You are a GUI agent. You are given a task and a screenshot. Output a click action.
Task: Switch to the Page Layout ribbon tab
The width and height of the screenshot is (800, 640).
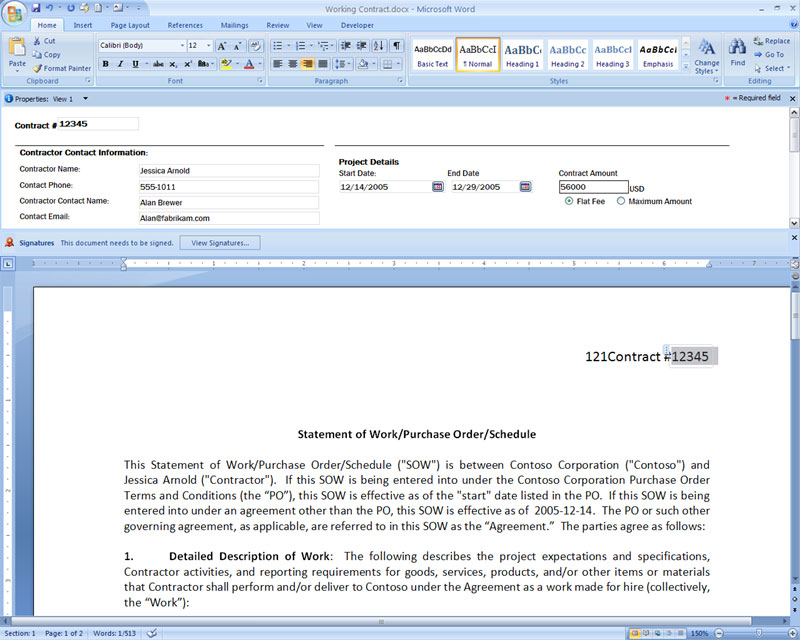pyautogui.click(x=130, y=25)
